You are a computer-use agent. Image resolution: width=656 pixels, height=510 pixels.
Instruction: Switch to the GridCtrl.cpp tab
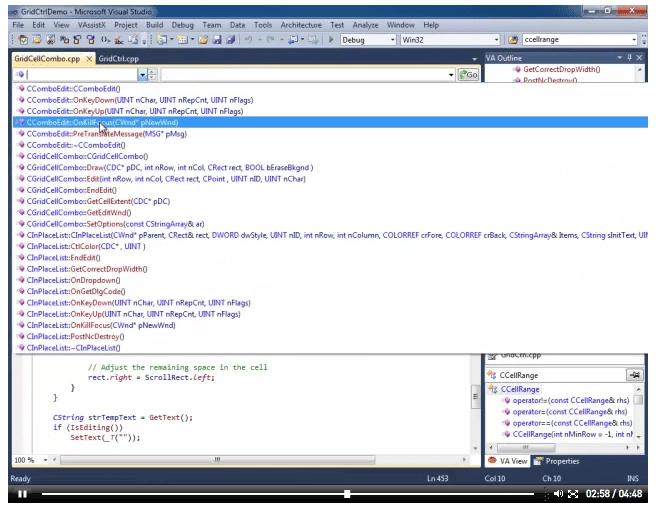pos(118,59)
